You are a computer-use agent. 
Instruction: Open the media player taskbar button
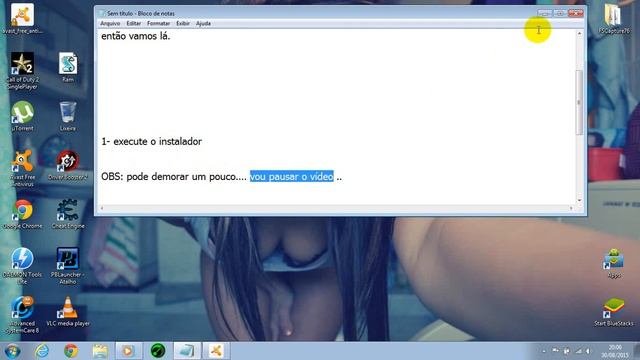[129, 351]
